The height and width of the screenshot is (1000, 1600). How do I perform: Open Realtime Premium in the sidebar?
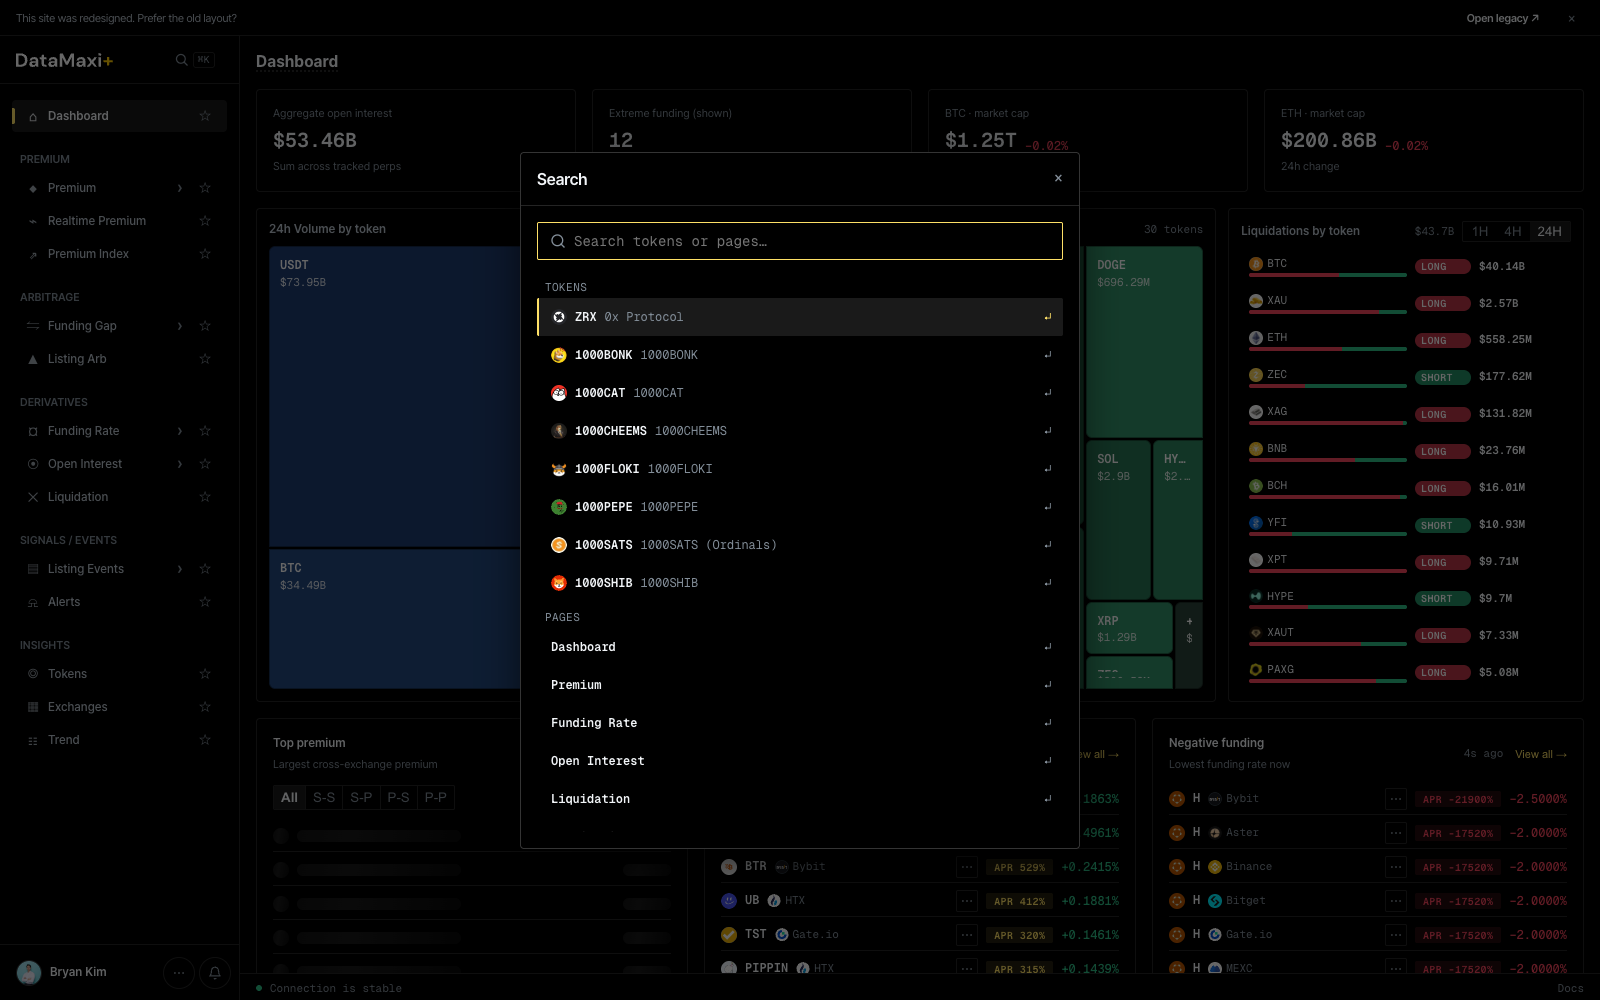click(97, 221)
